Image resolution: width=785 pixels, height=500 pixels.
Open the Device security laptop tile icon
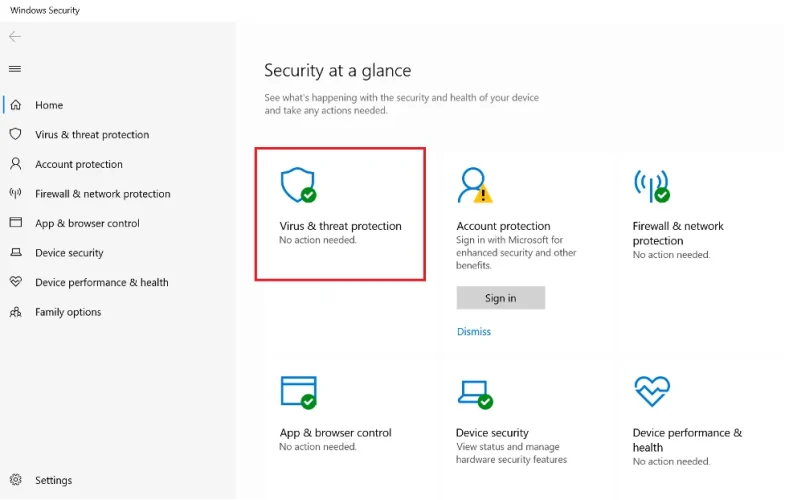click(474, 392)
